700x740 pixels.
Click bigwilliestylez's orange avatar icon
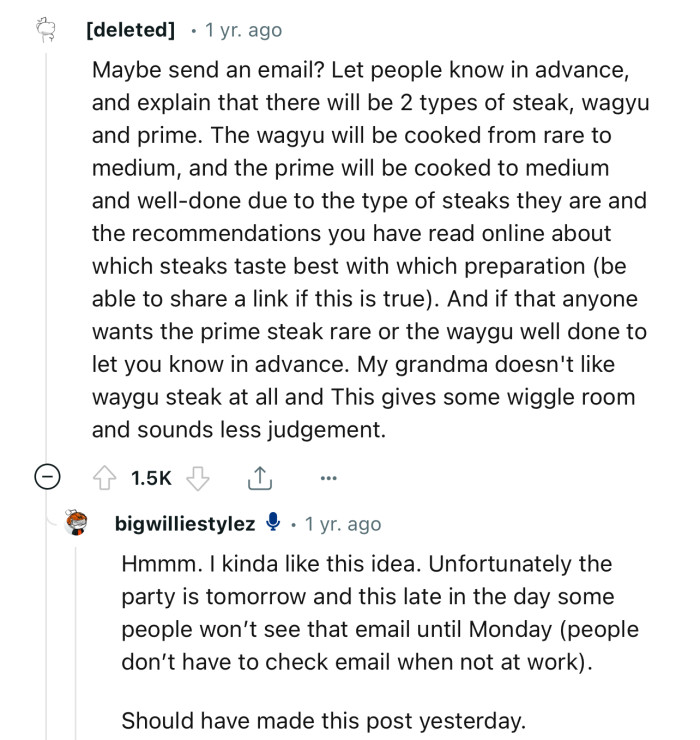(x=77, y=524)
